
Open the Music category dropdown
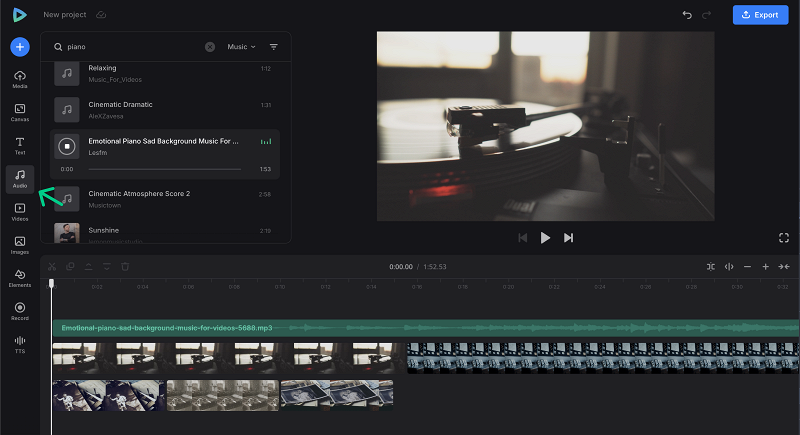241,47
